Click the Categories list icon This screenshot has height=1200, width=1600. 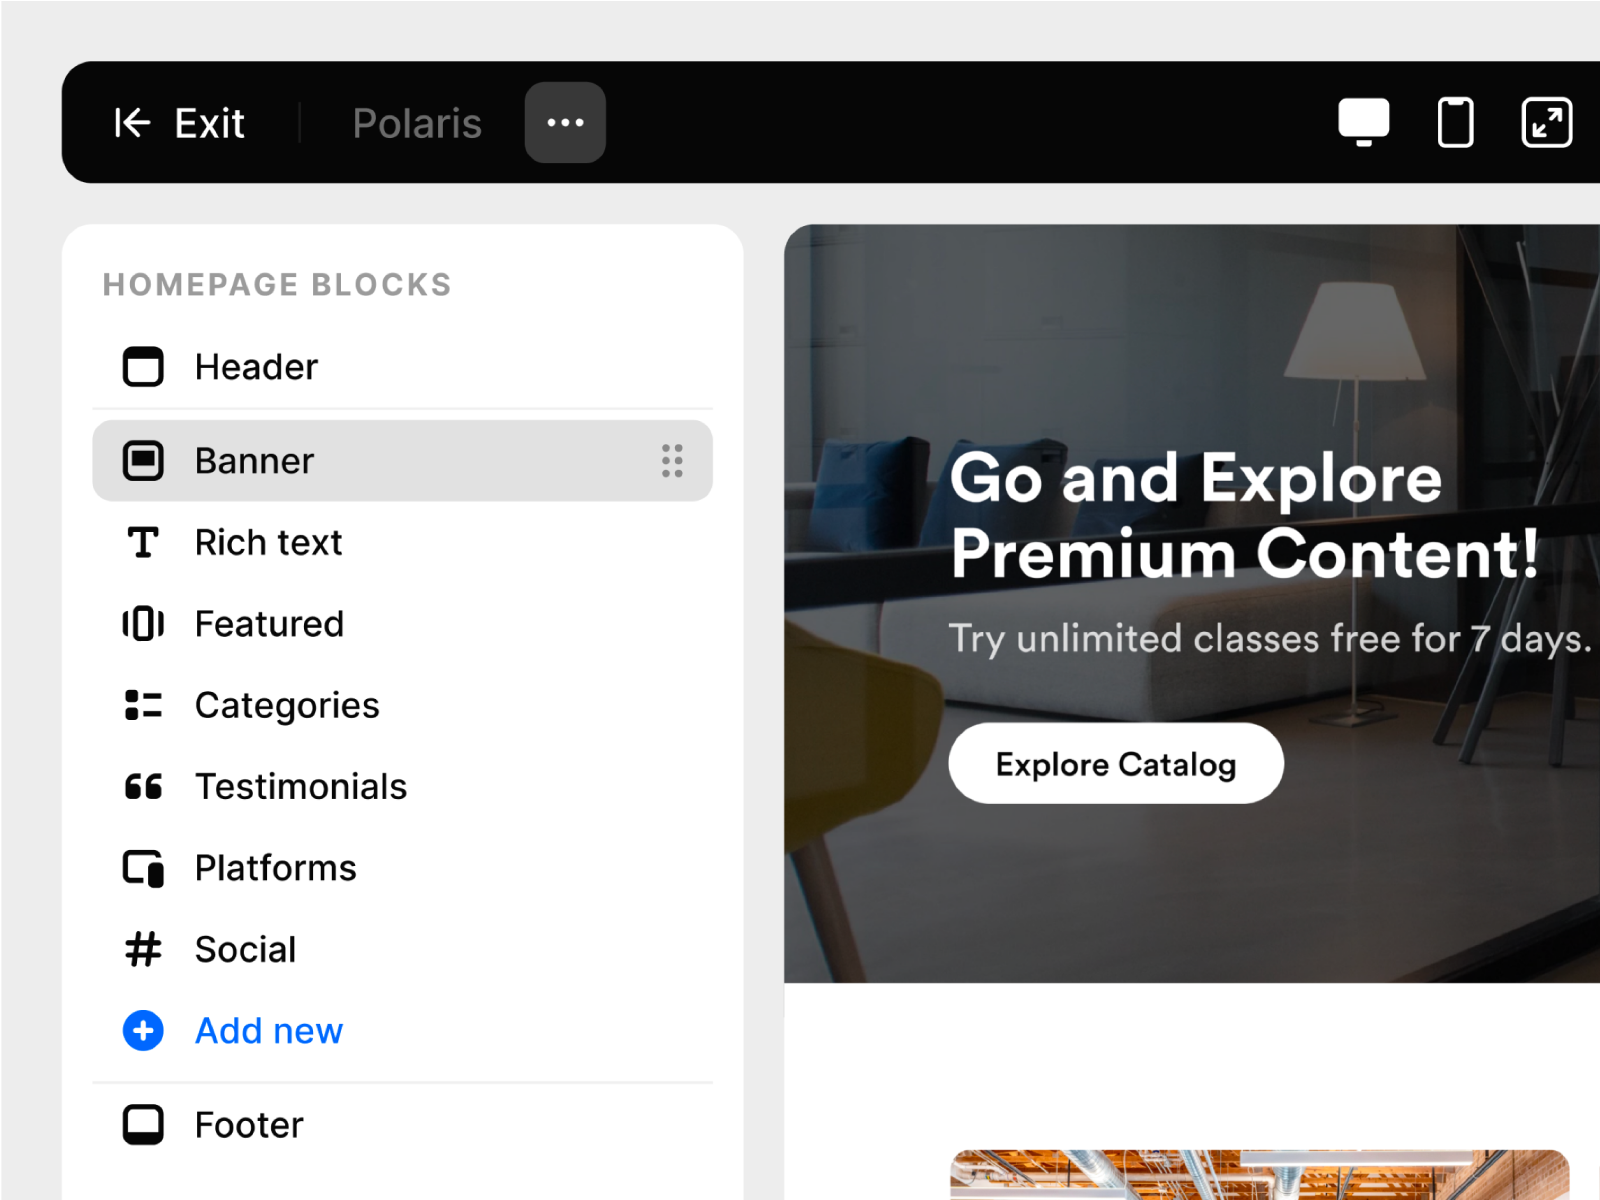pos(143,705)
